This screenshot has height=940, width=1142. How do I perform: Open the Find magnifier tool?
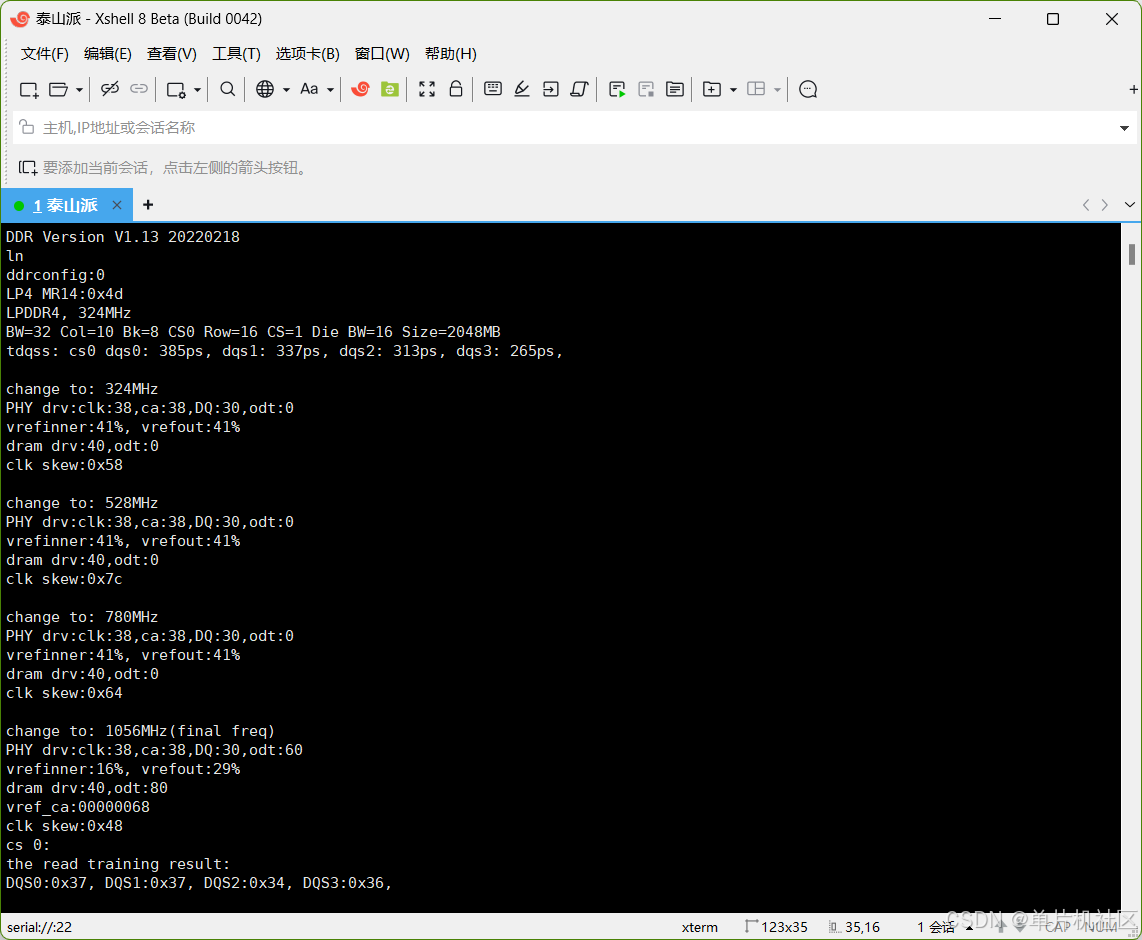(228, 89)
